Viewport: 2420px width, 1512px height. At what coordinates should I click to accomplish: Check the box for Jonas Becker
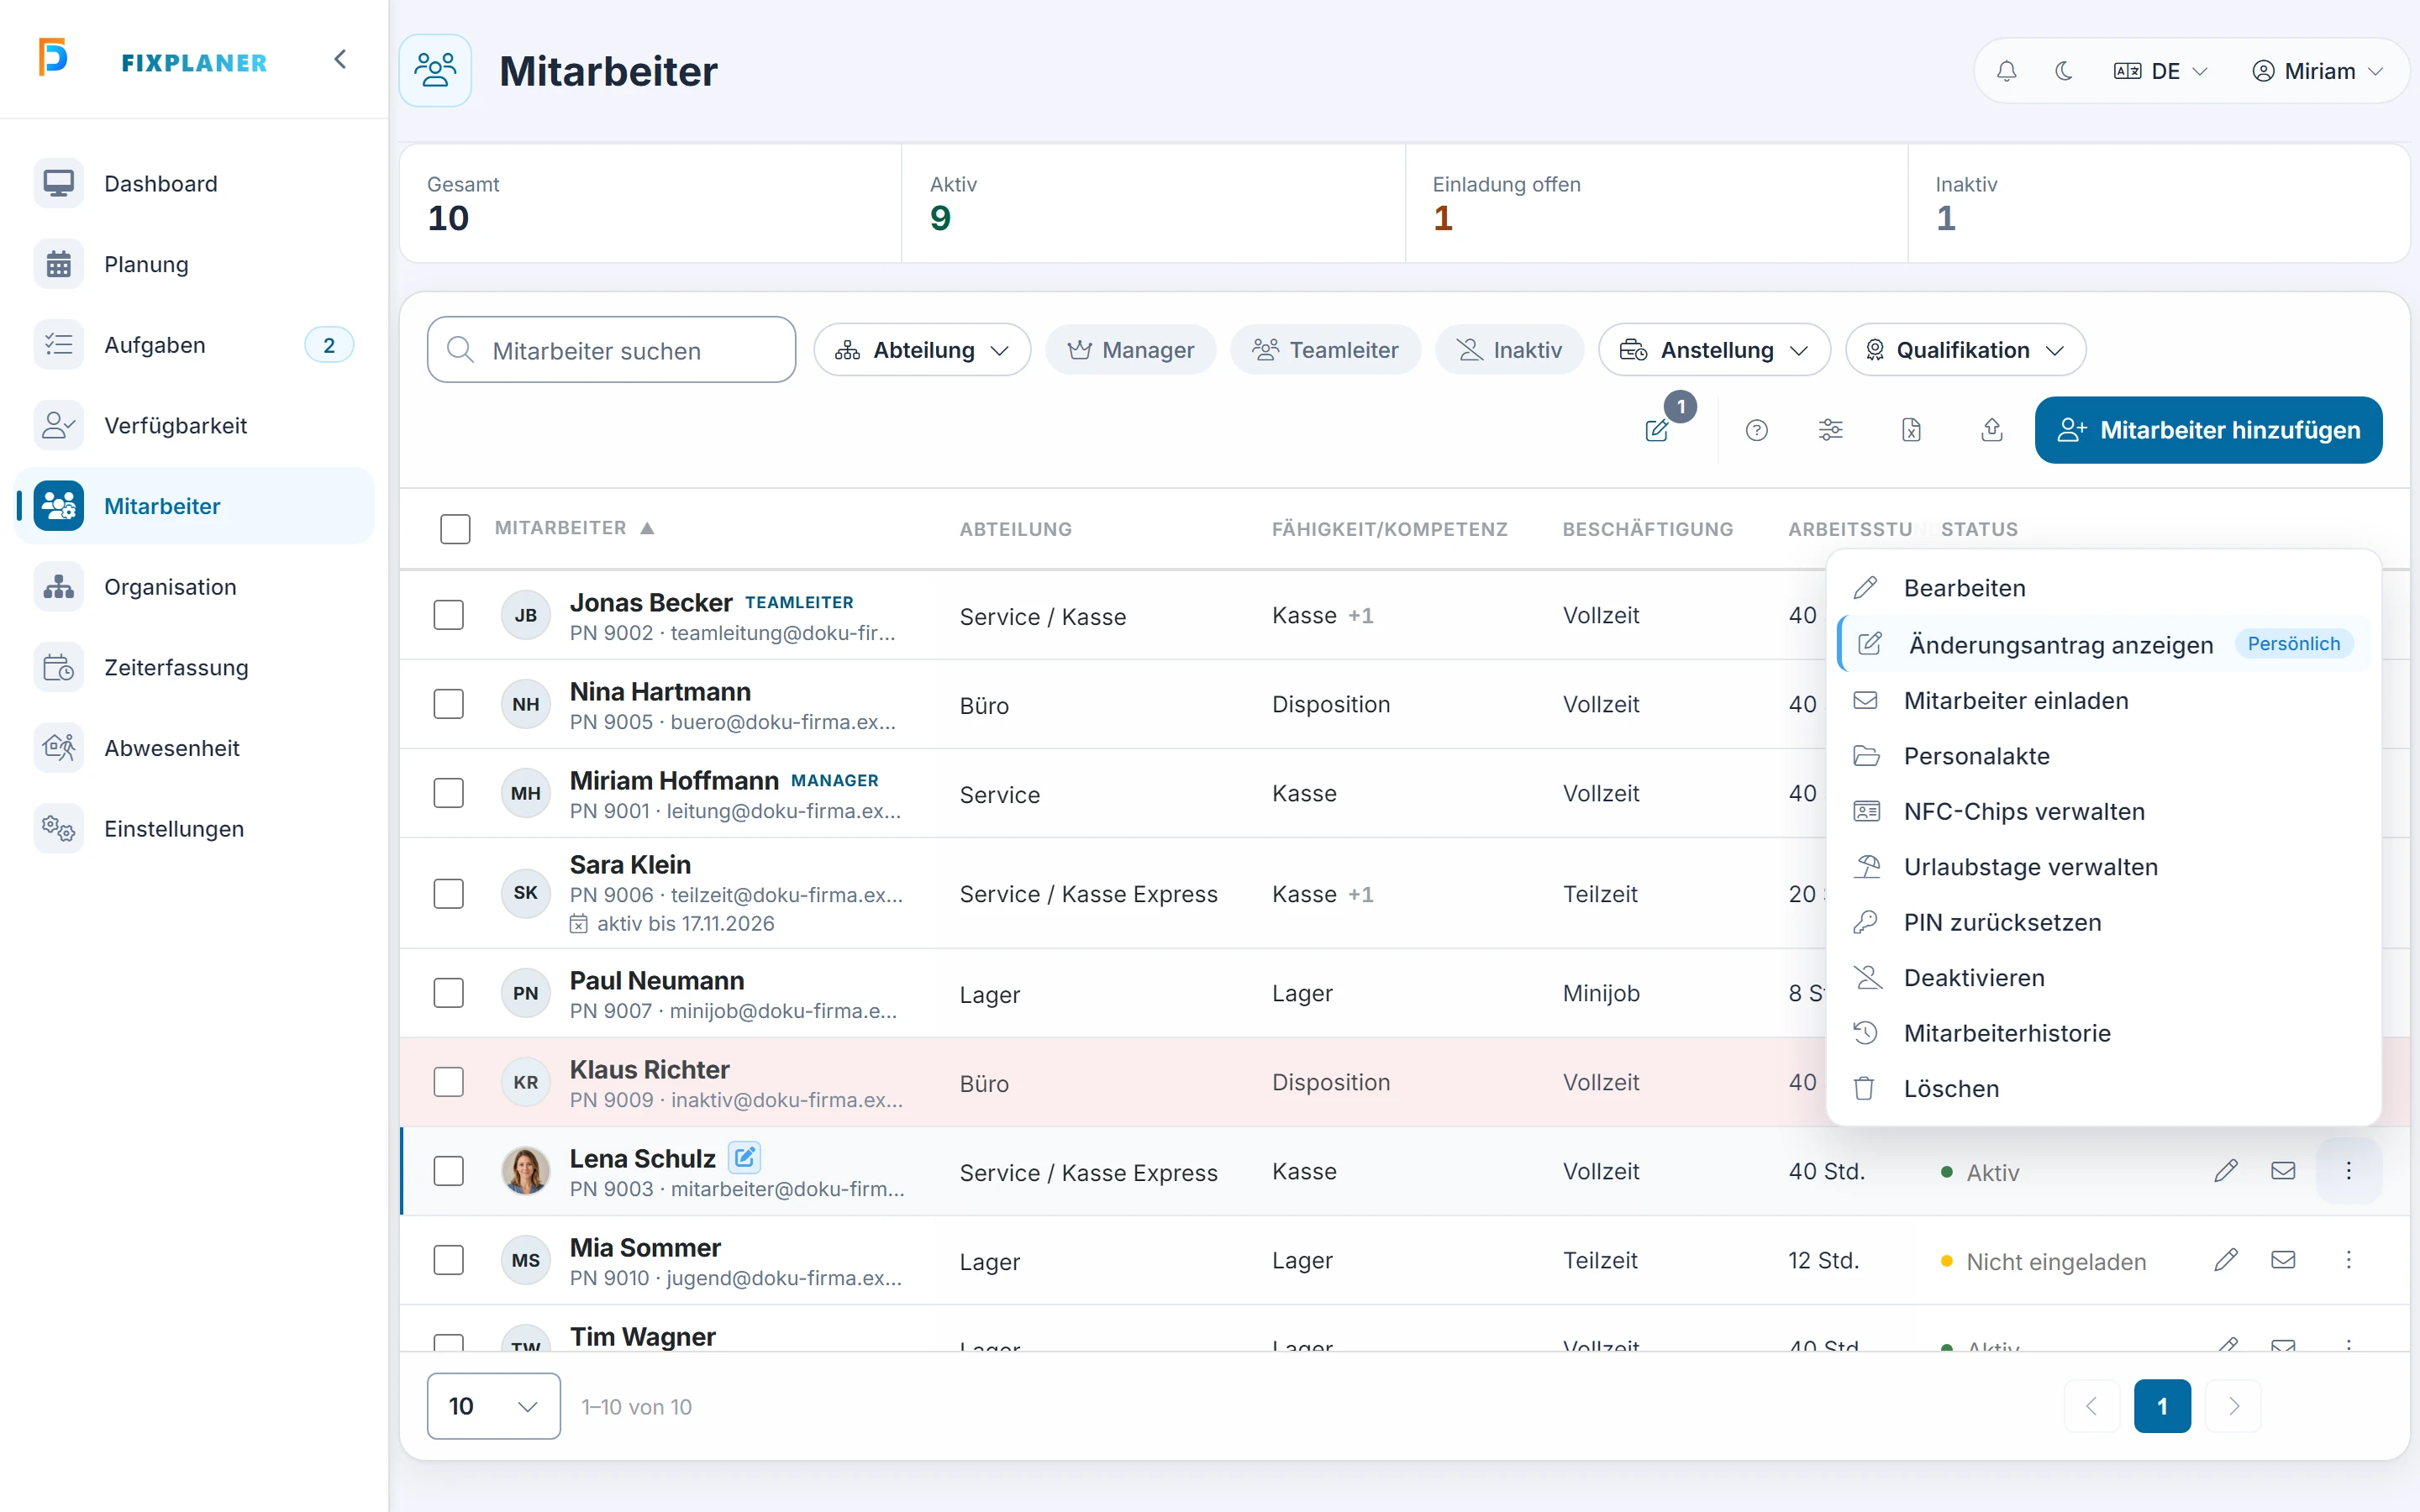[x=449, y=615]
